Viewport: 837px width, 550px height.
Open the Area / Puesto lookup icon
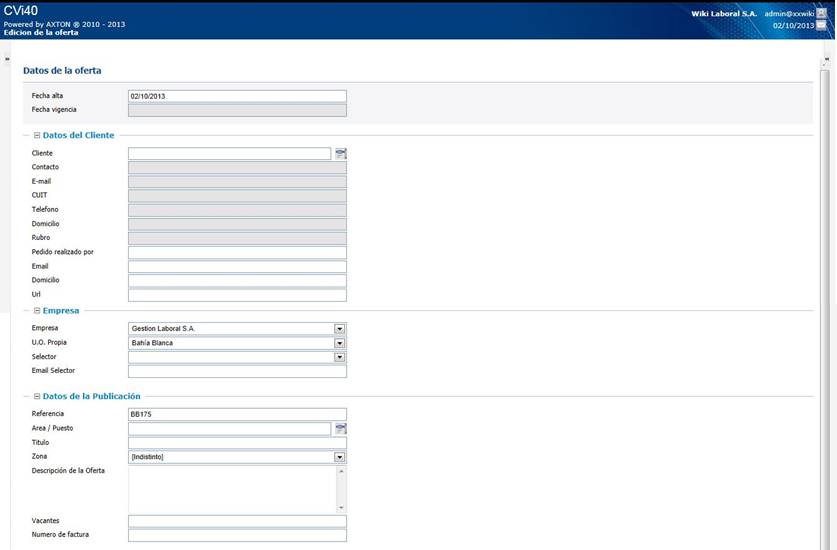click(341, 428)
